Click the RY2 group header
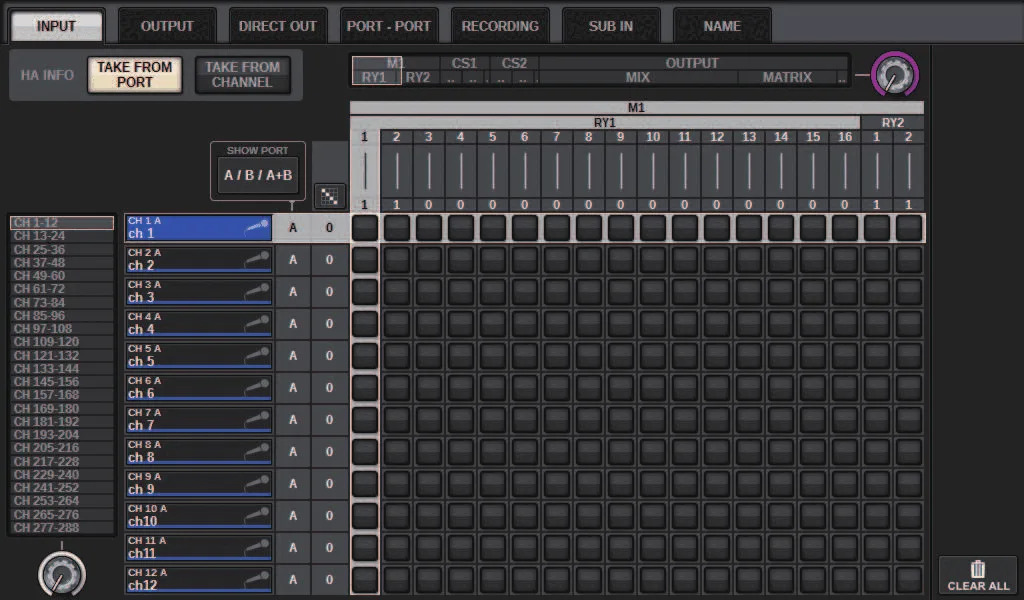The width and height of the screenshot is (1024, 600). [893, 123]
